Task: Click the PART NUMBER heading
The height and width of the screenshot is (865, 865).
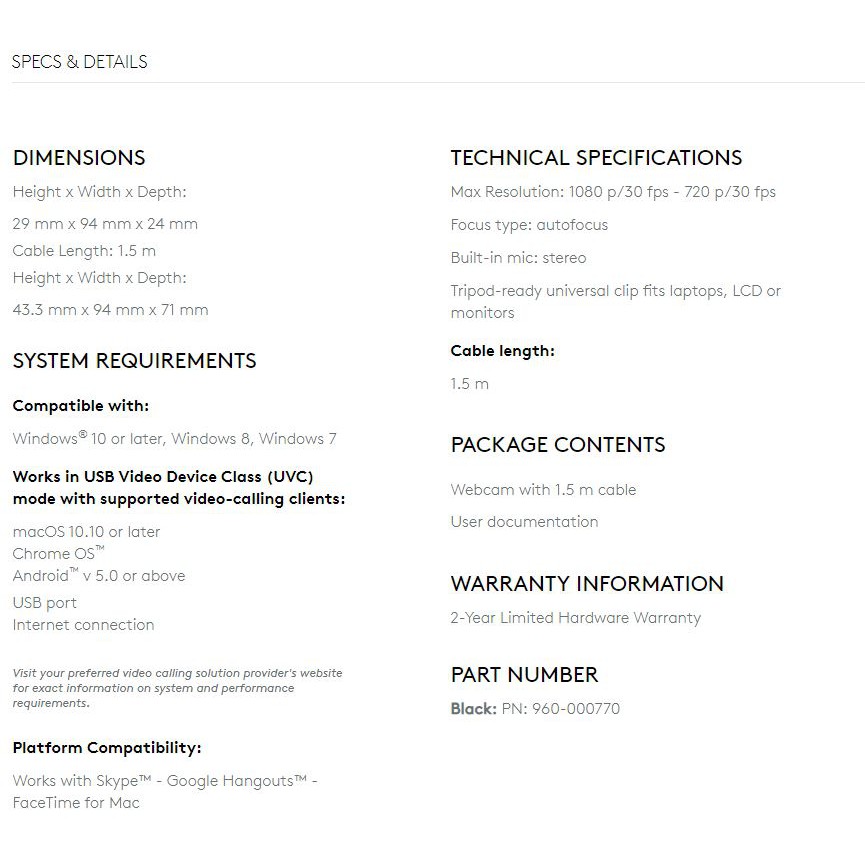Action: tap(524, 675)
